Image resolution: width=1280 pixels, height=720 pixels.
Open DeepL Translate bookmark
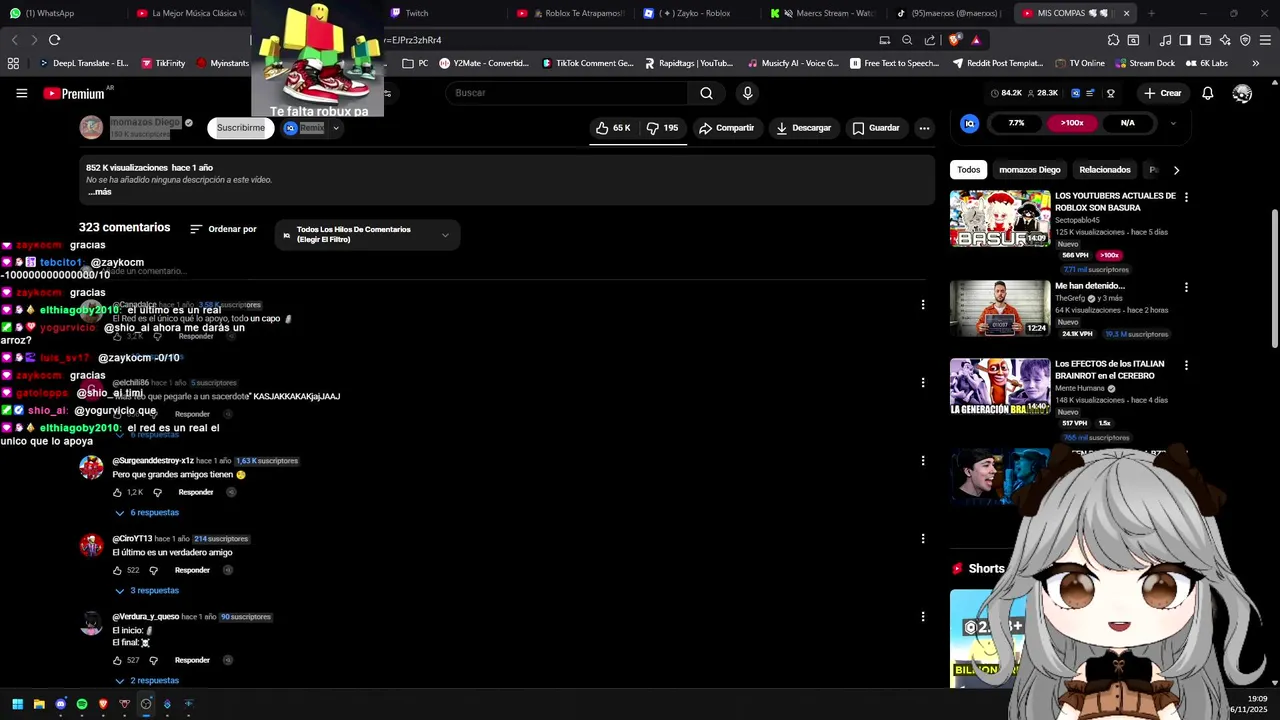coord(83,63)
